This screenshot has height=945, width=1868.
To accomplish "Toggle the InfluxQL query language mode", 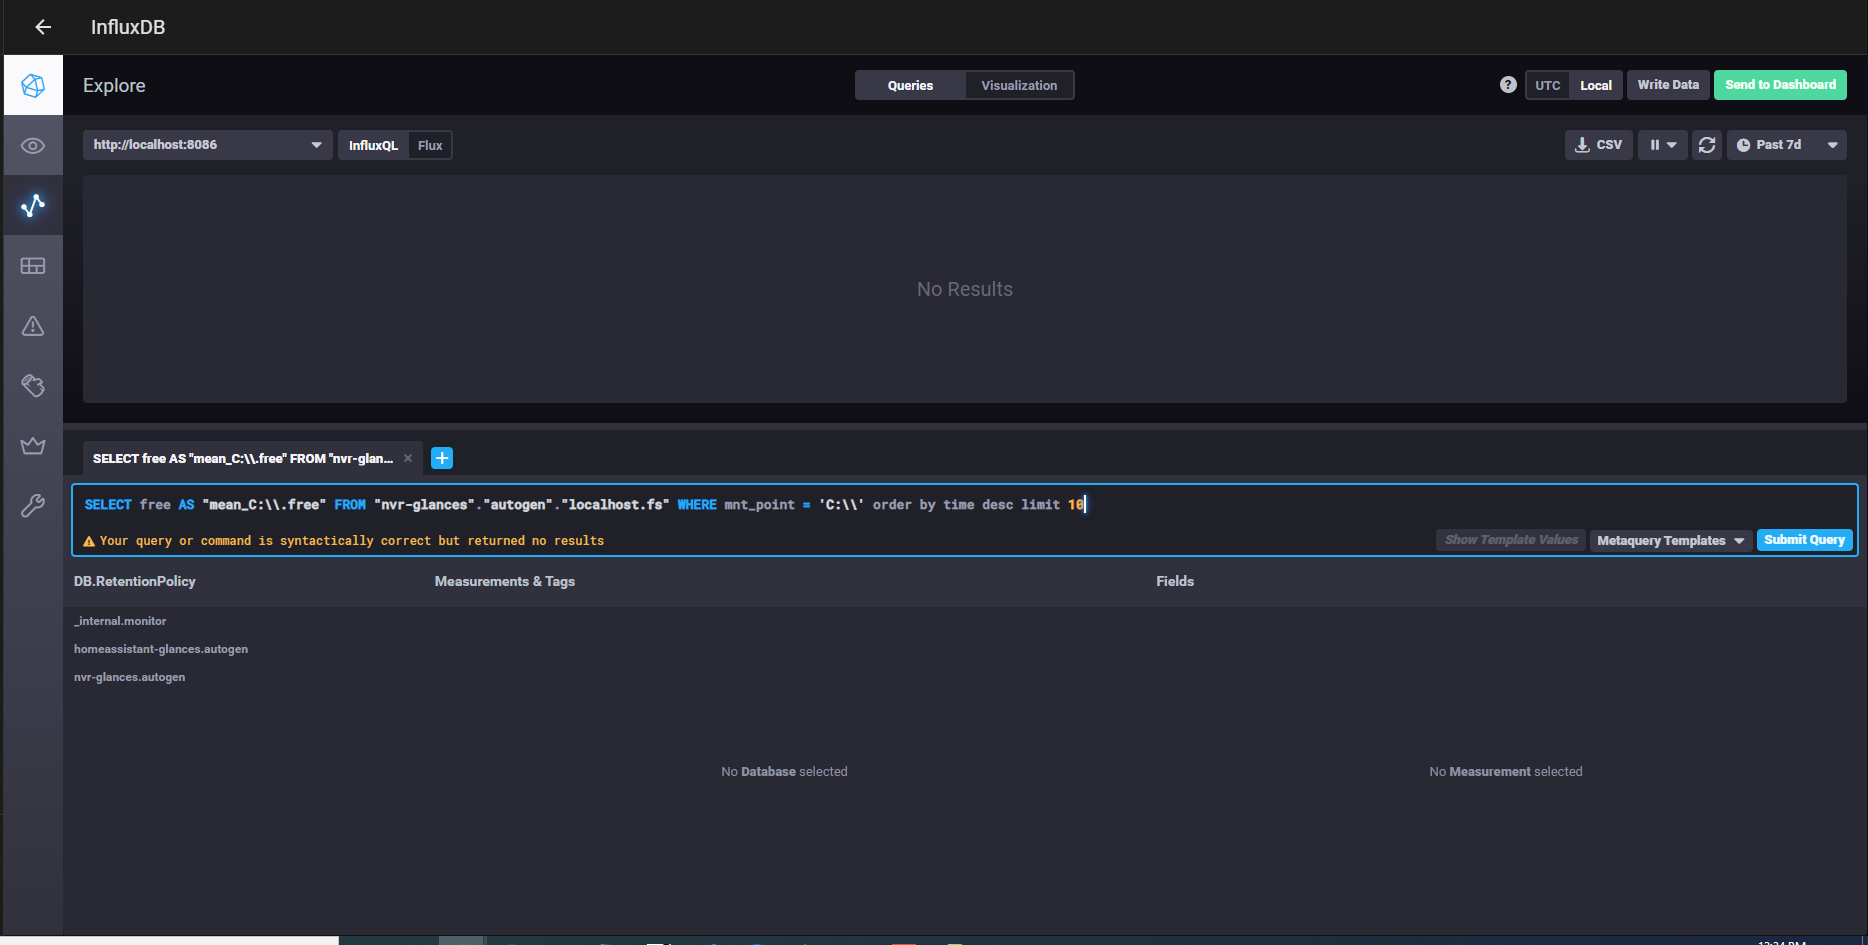I will (x=372, y=145).
